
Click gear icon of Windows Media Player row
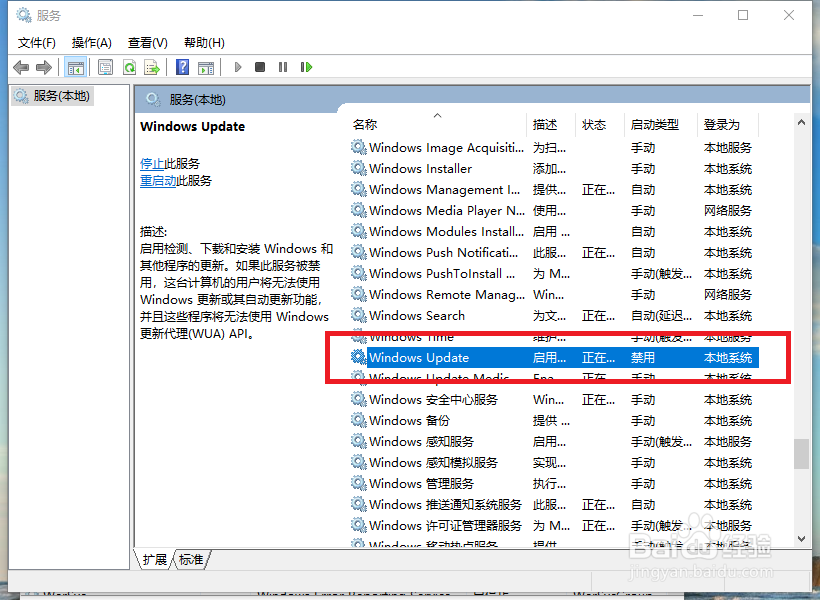tap(358, 210)
